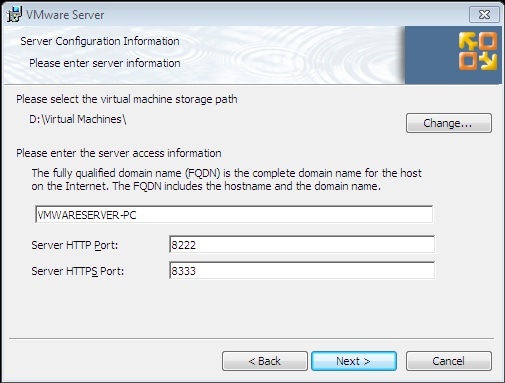Cancel the server installation
Image resolution: width=505 pixels, height=383 pixels.
click(x=449, y=361)
